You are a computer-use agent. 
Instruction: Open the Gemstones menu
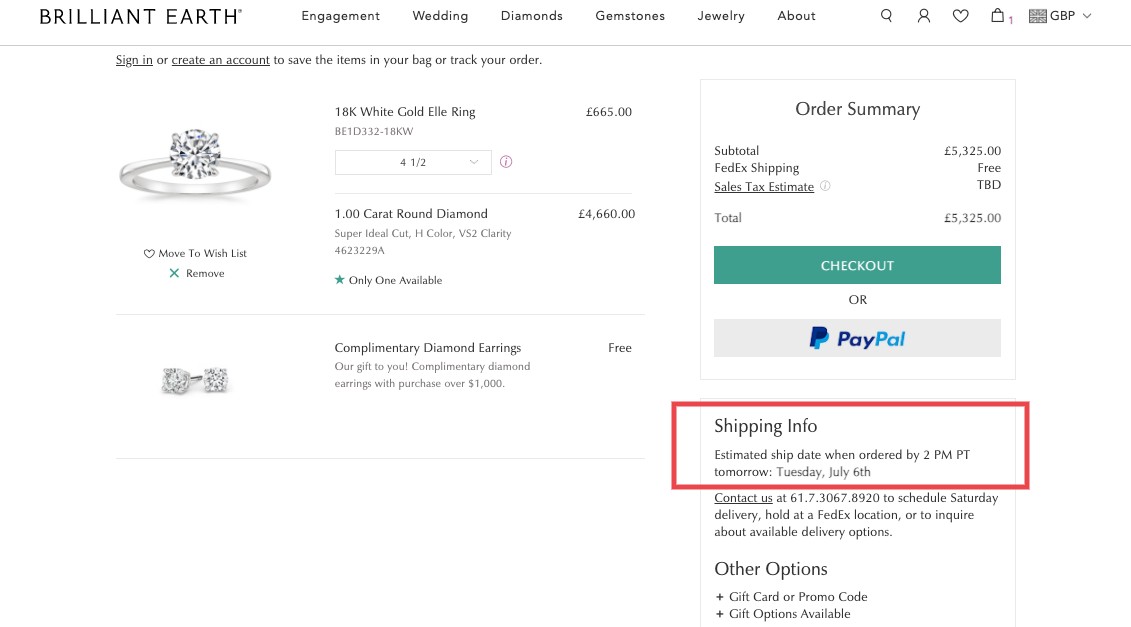point(629,16)
